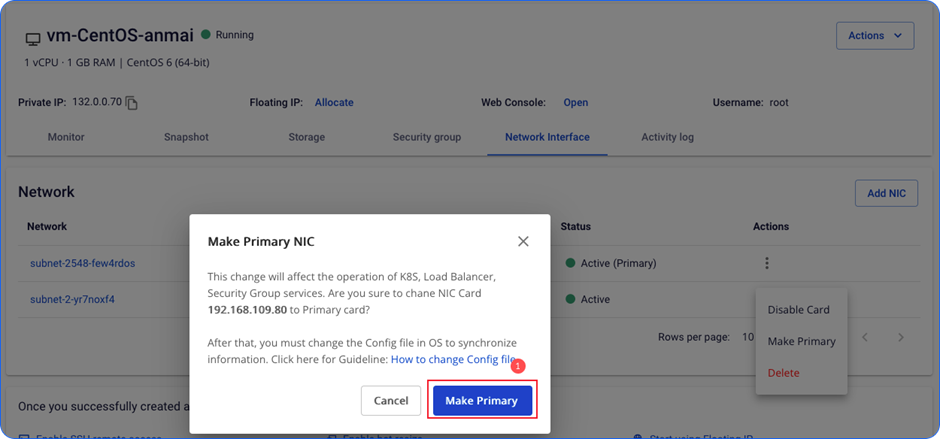Open the Activity log tab
This screenshot has height=439, width=940.
click(667, 137)
